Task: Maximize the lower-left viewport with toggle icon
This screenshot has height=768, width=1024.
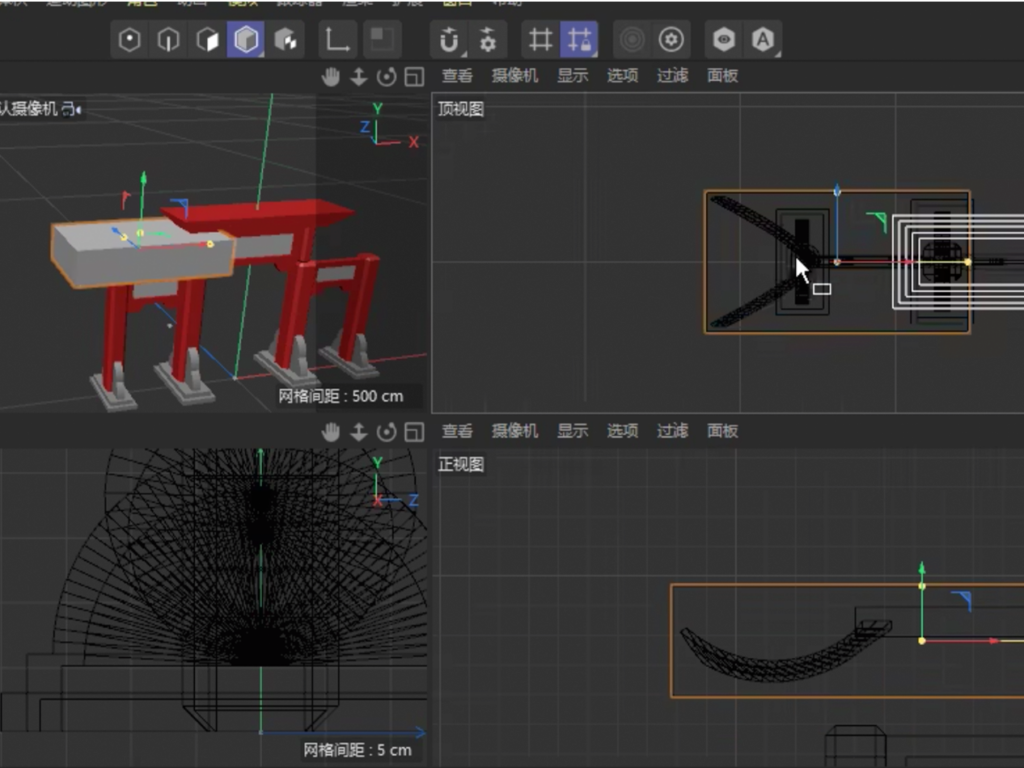Action: [x=414, y=431]
